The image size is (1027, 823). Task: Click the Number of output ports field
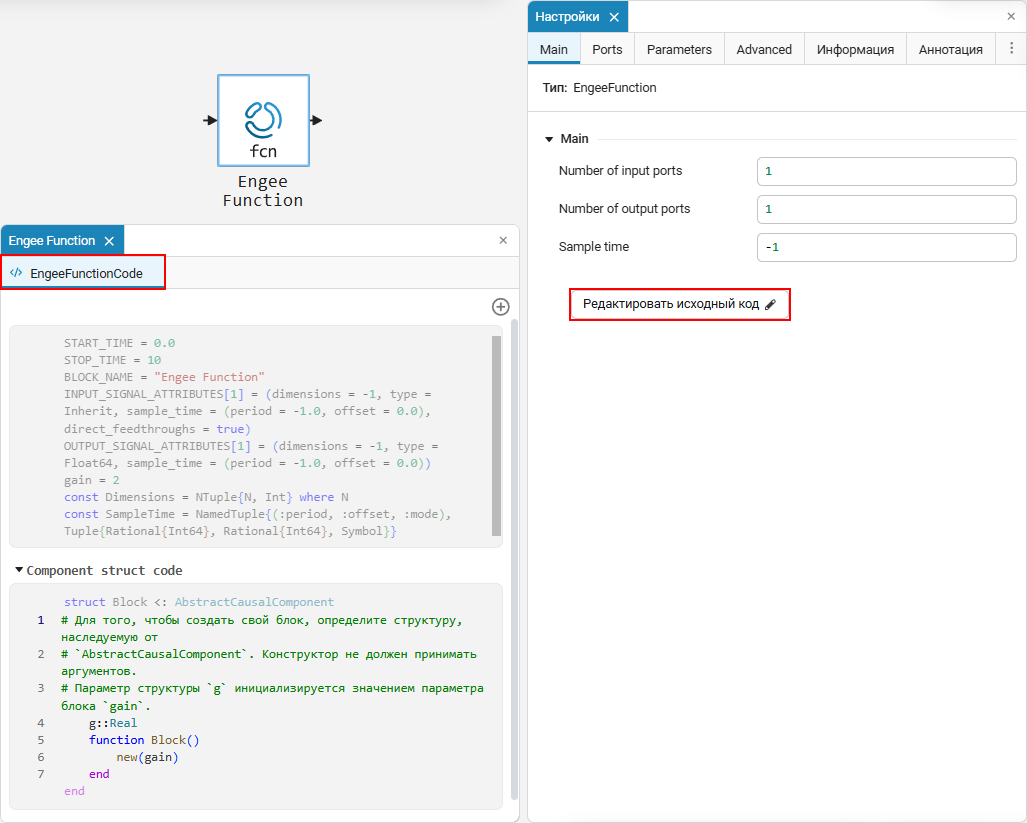click(x=886, y=210)
